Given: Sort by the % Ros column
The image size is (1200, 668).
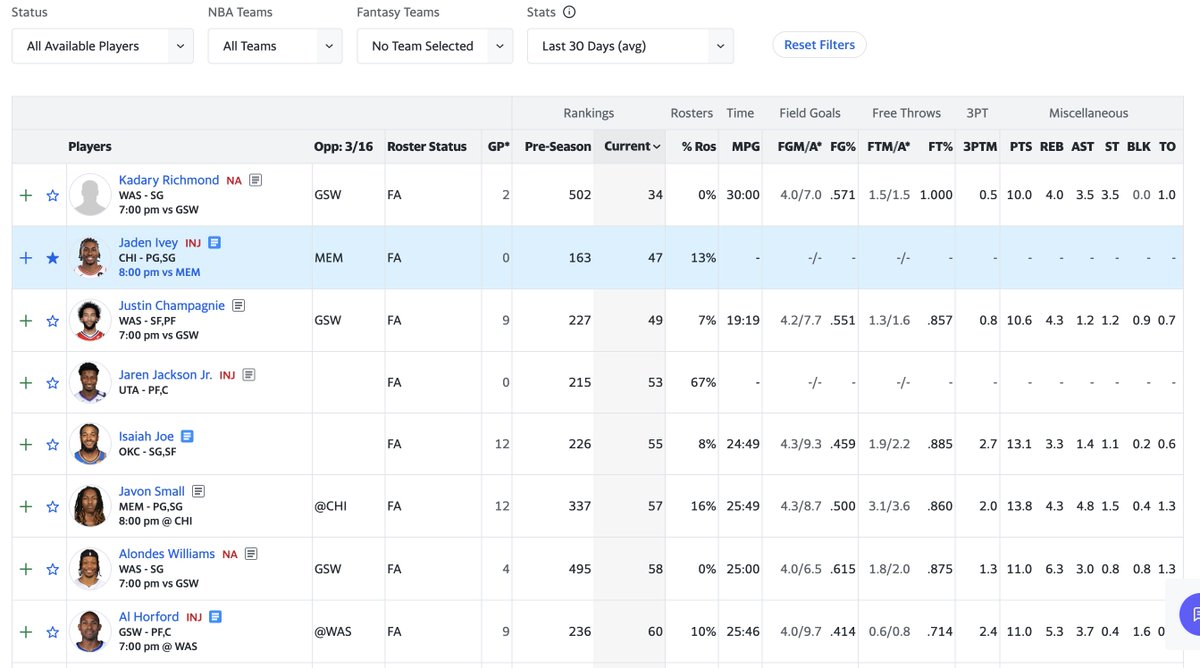Looking at the screenshot, I should pos(699,146).
